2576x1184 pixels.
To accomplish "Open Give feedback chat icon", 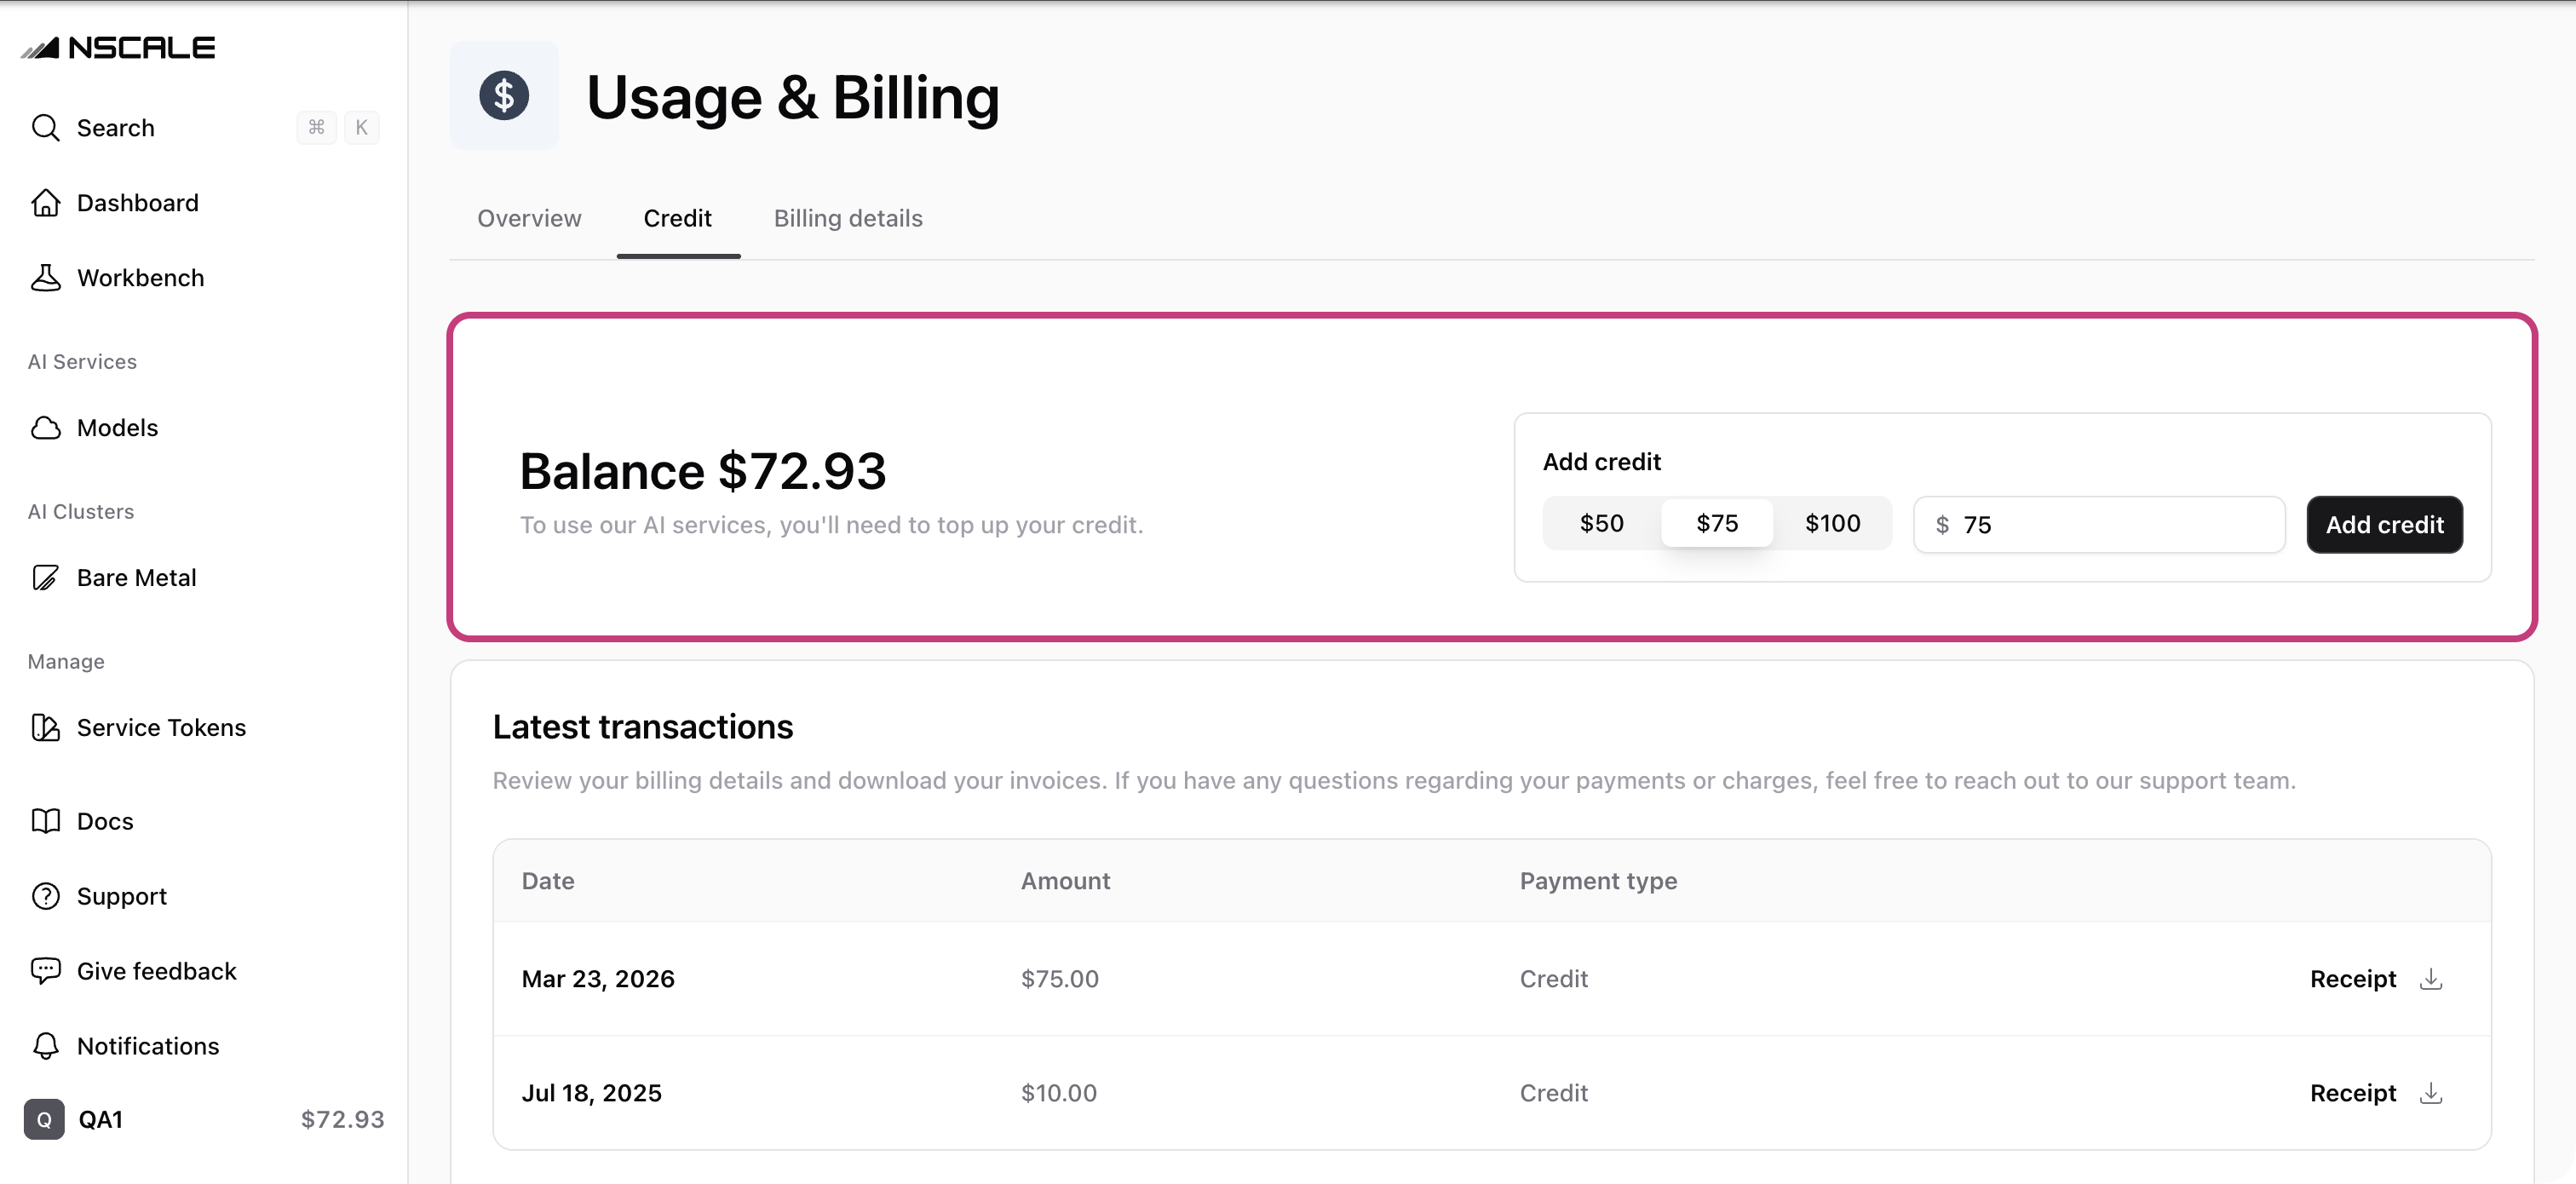I will pyautogui.click(x=45, y=970).
